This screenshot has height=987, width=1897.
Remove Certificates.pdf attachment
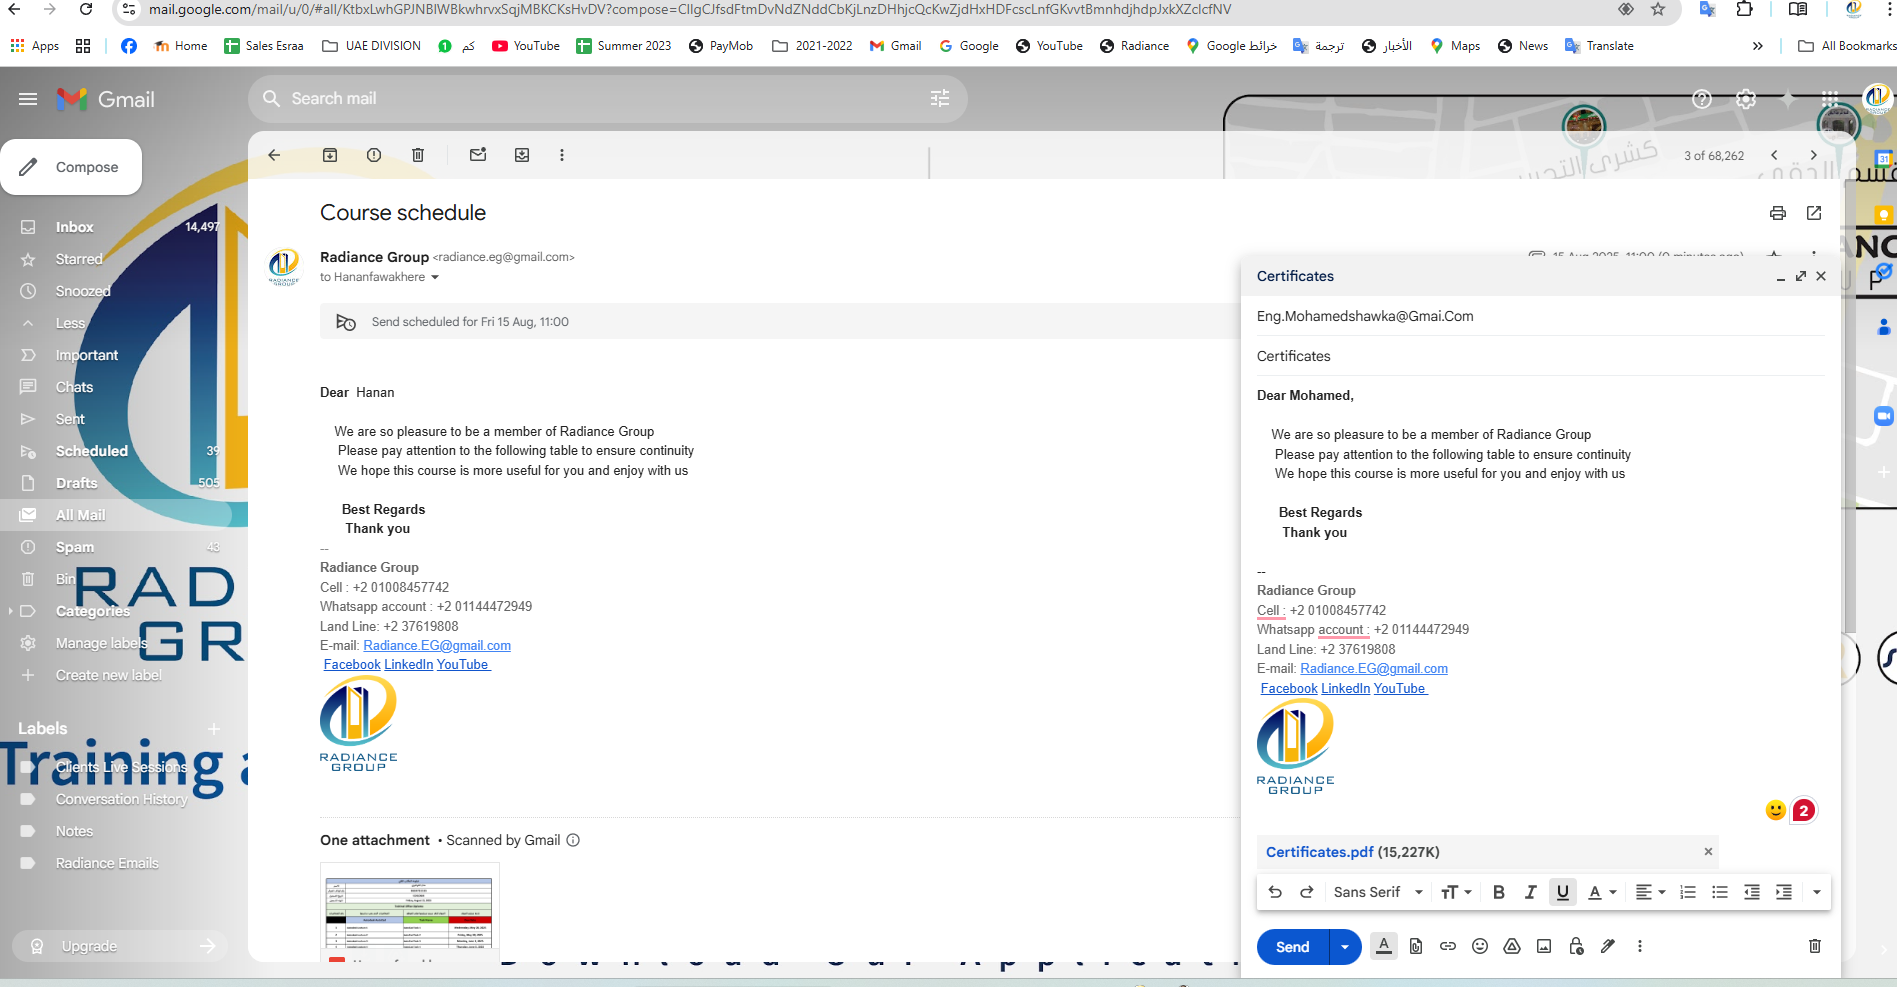pos(1708,852)
